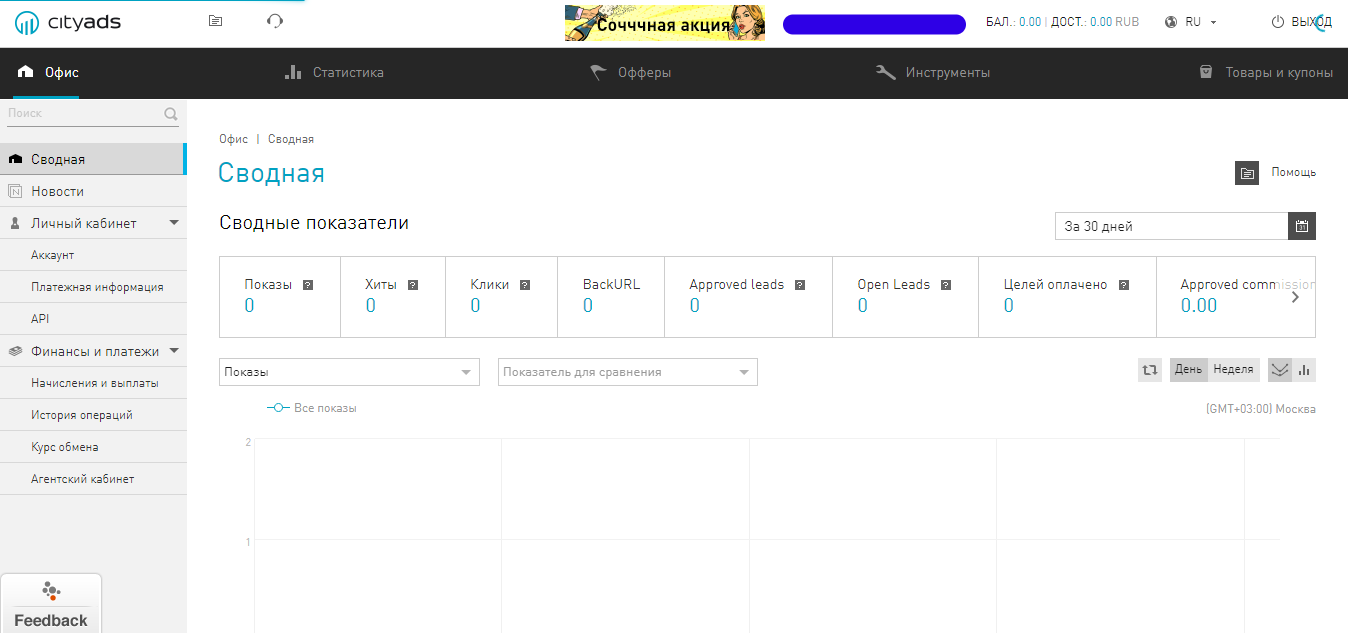This screenshot has height=633, width=1348.
Task: Select the bar chart type icon
Action: tap(1304, 370)
